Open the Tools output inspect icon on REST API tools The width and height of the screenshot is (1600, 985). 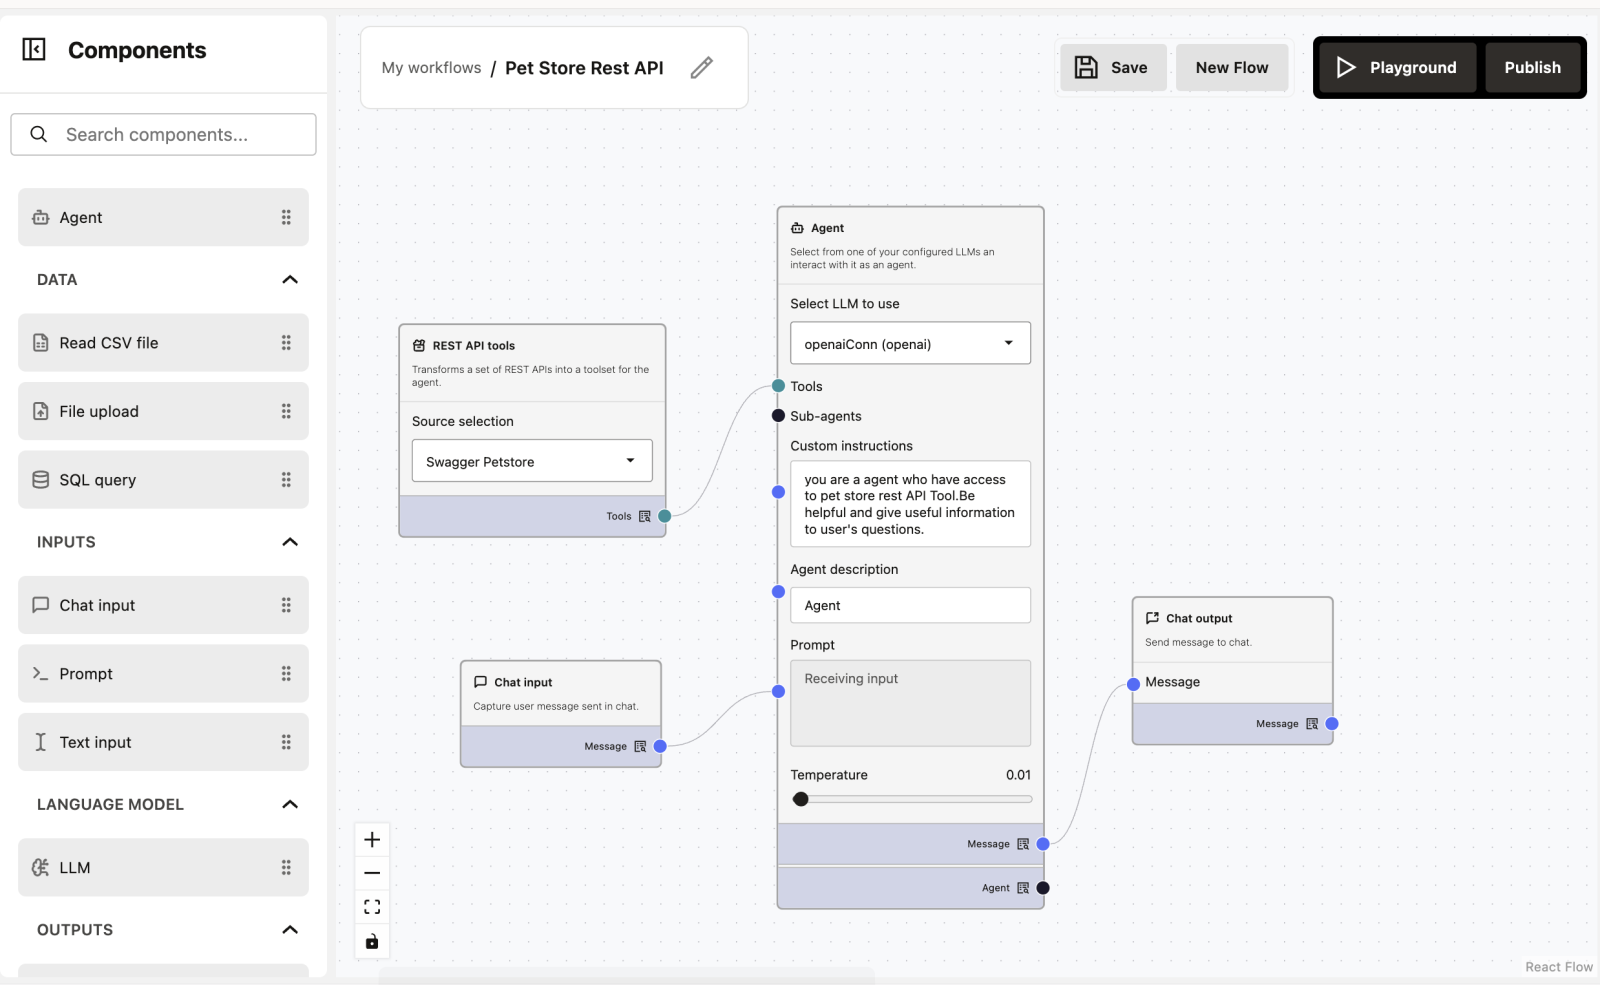pos(646,516)
